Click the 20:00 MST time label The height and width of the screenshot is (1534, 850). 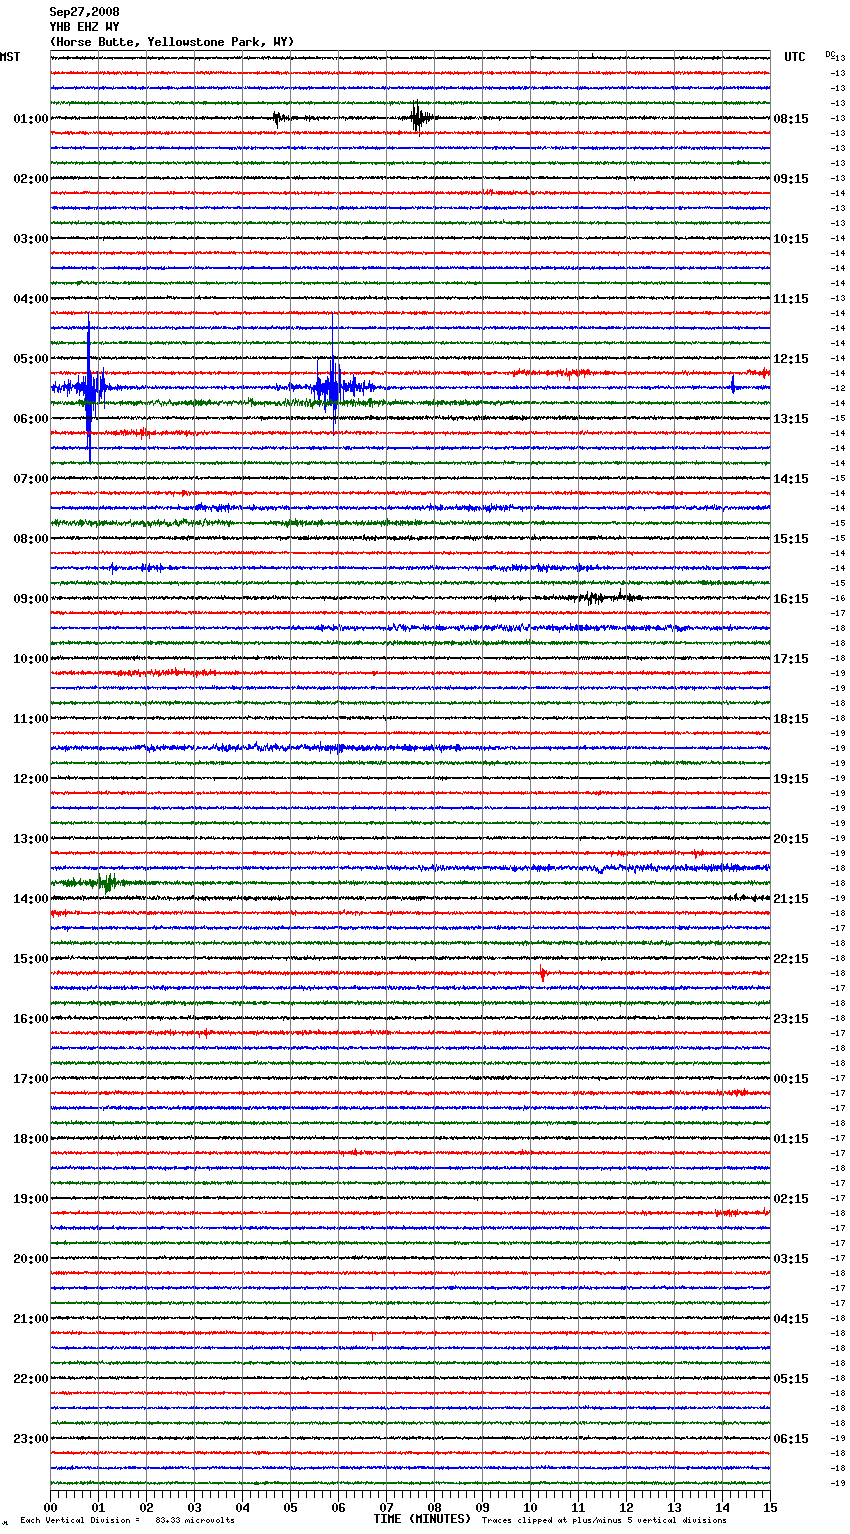coord(31,1259)
